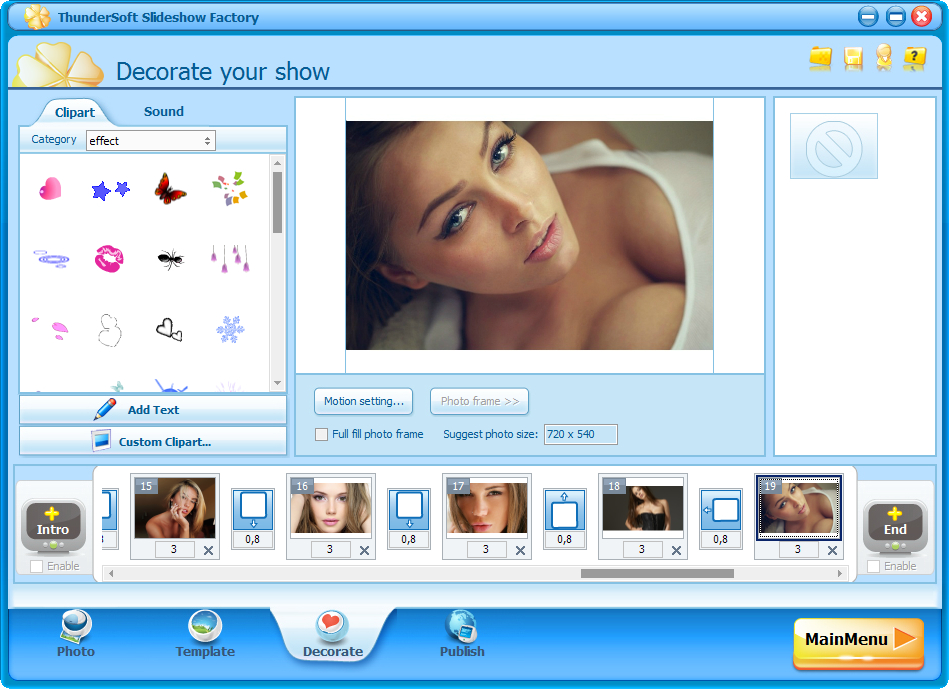
Task: Open the Motion setting dialog
Action: tap(363, 401)
